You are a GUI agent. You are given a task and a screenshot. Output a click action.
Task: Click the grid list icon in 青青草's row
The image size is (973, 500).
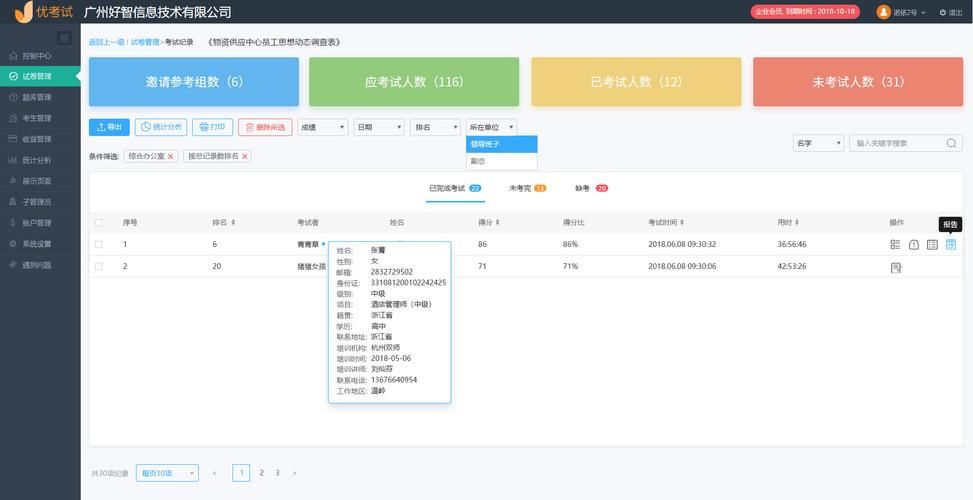(895, 244)
